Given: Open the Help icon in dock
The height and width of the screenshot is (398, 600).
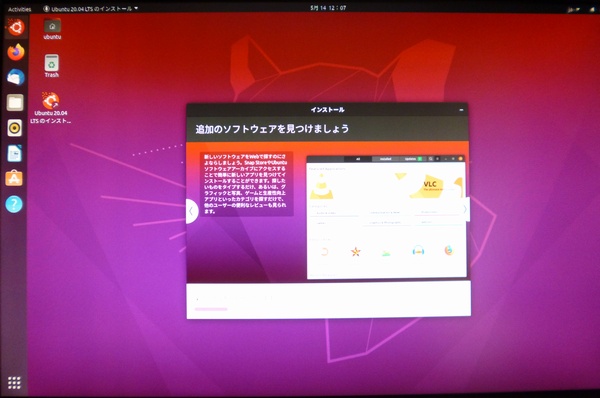Looking at the screenshot, I should tap(14, 204).
